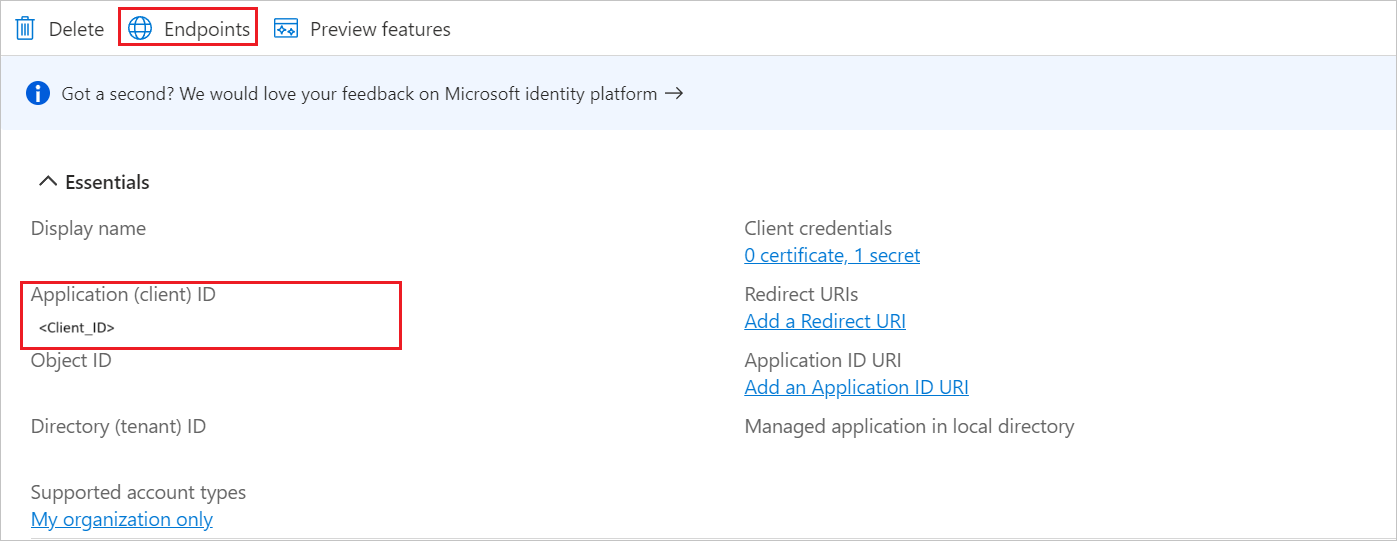Click the Preview features icon
The image size is (1397, 541).
coord(286,28)
